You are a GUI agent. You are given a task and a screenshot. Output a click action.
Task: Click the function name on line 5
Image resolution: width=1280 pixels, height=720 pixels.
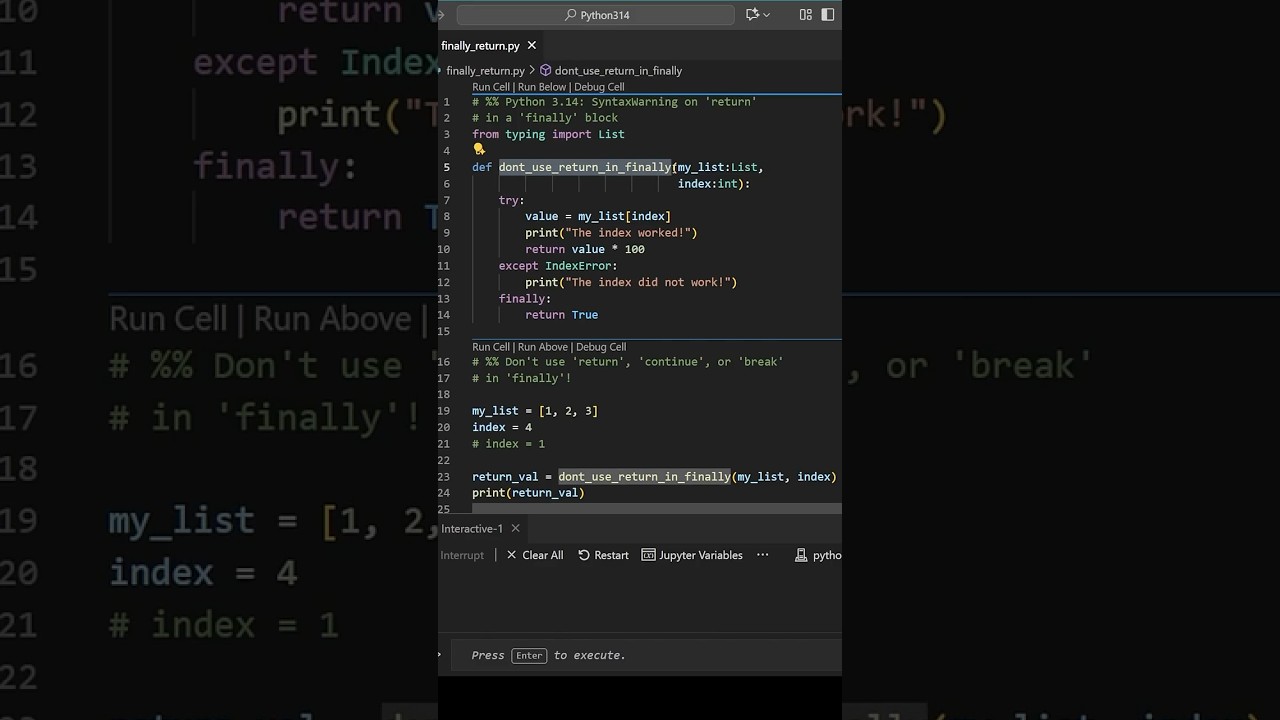tap(585, 167)
